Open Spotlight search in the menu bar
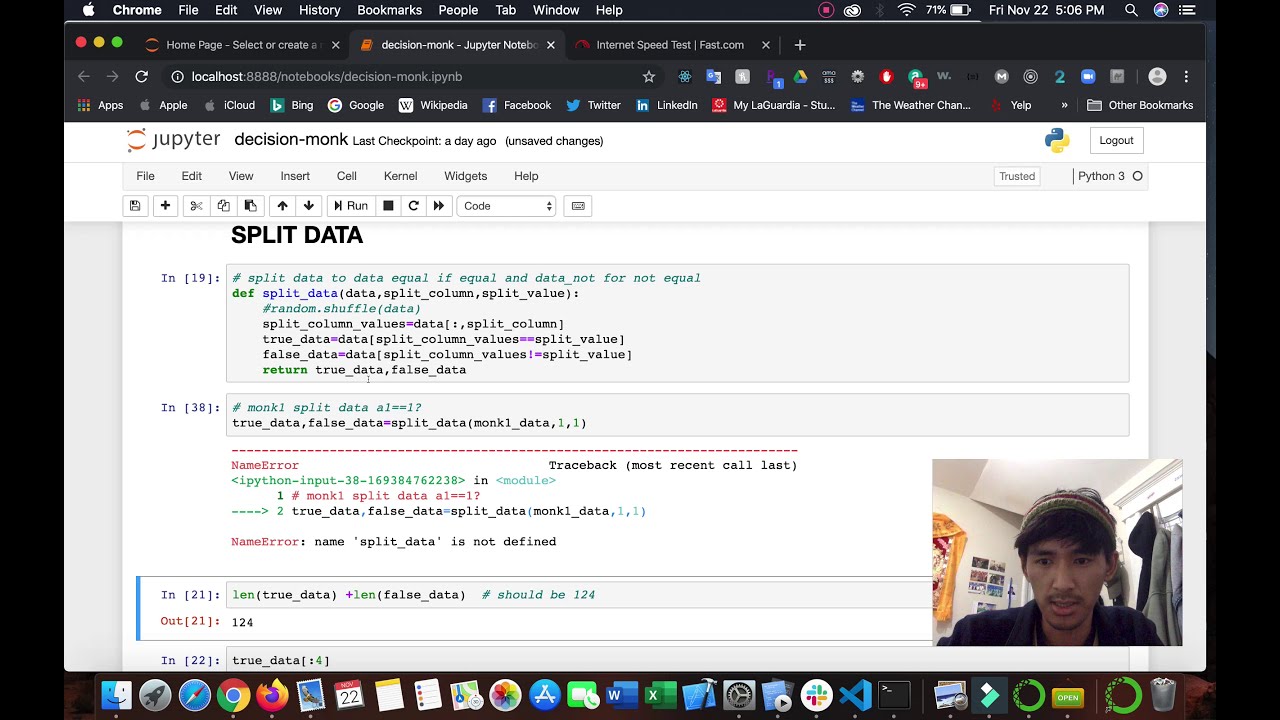Screen dimensions: 1280x720 1131,10
